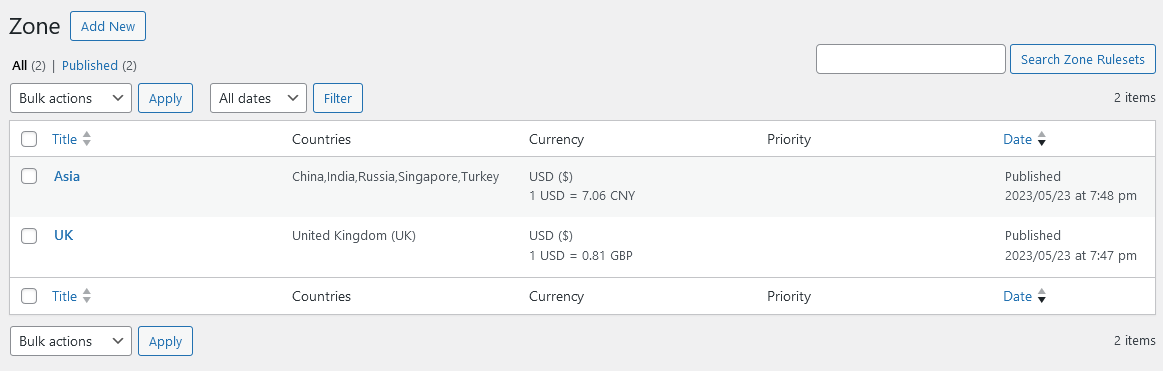Click the sort arrows beside the header Title
The width and height of the screenshot is (1163, 371).
pyautogui.click(x=87, y=139)
